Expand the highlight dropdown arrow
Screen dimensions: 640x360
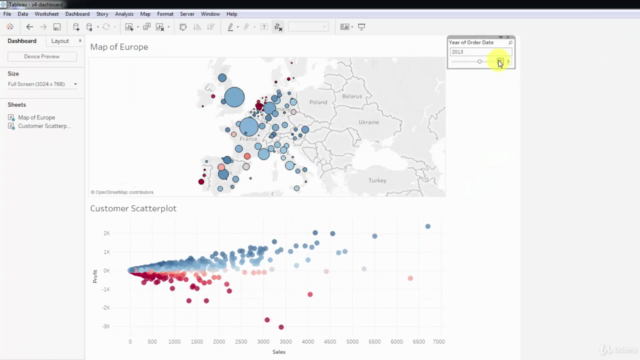point(238,27)
